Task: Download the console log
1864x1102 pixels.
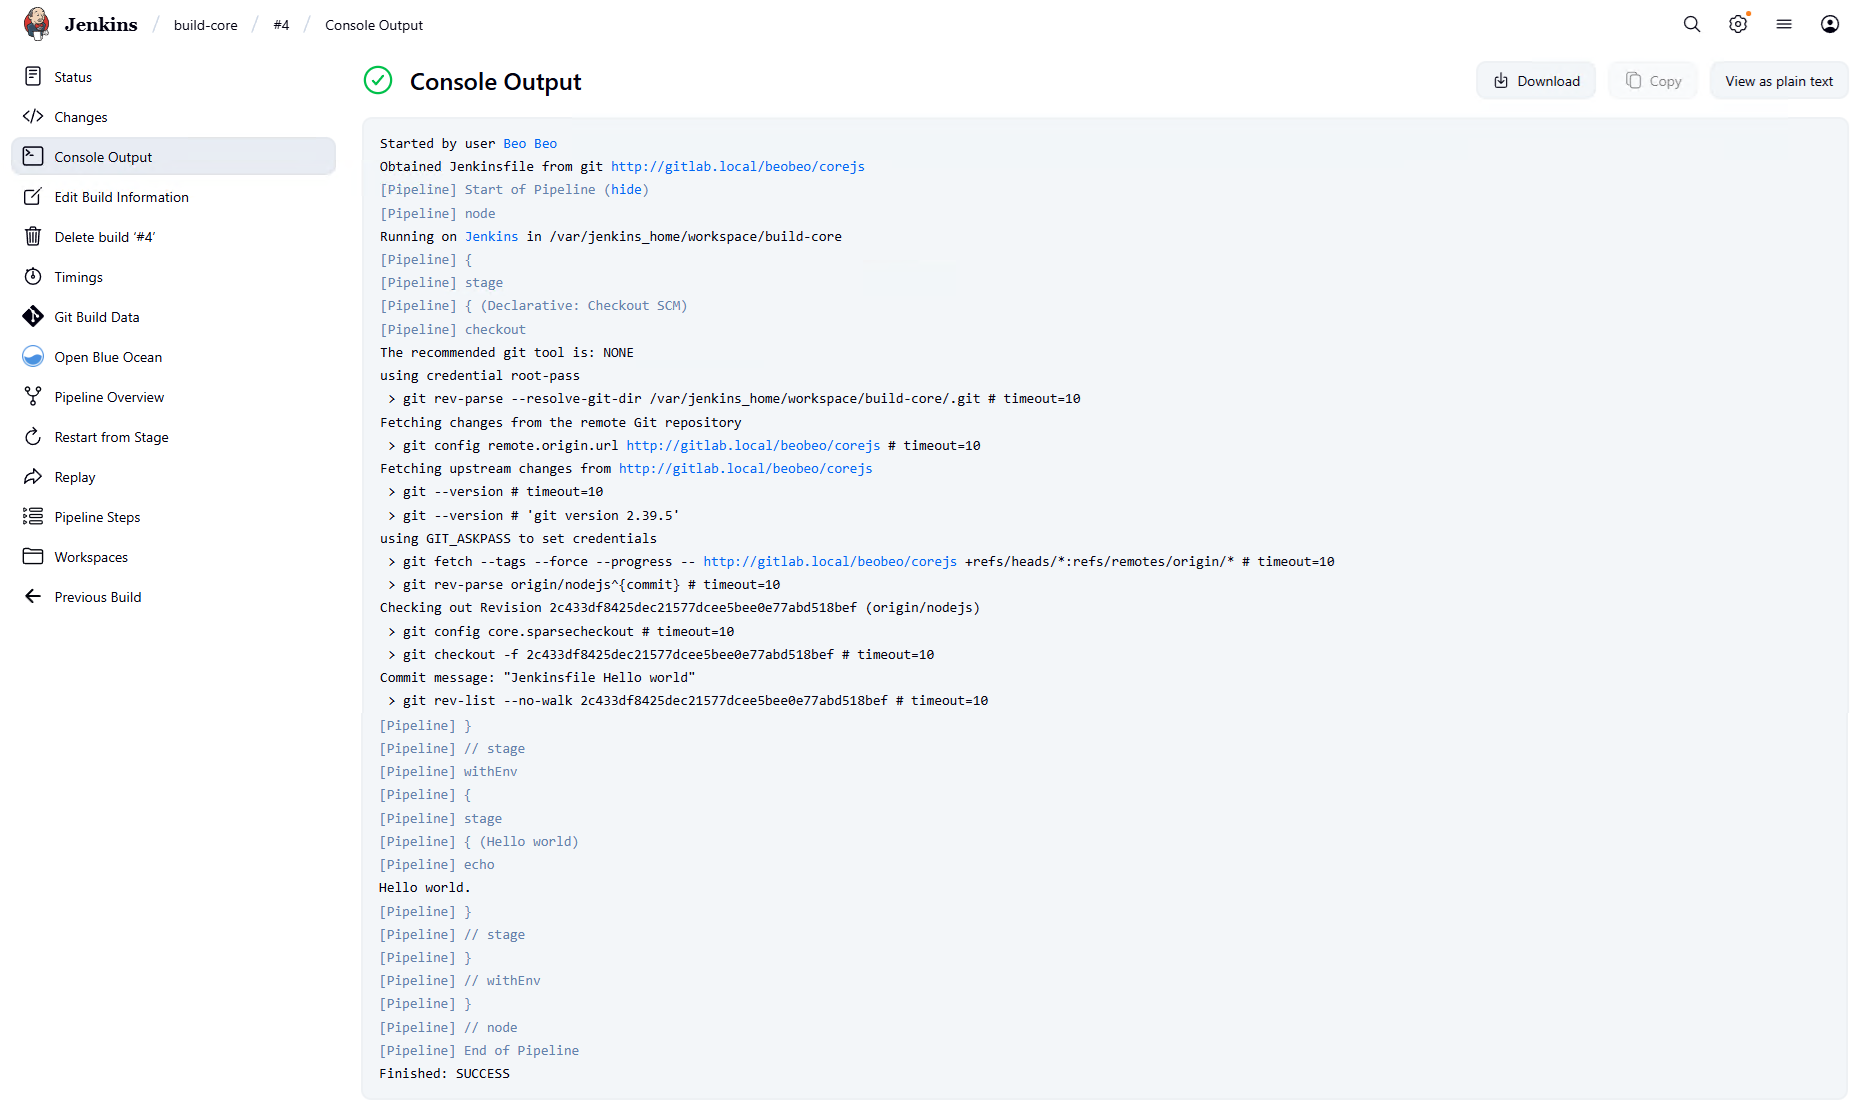Action: [x=1536, y=81]
